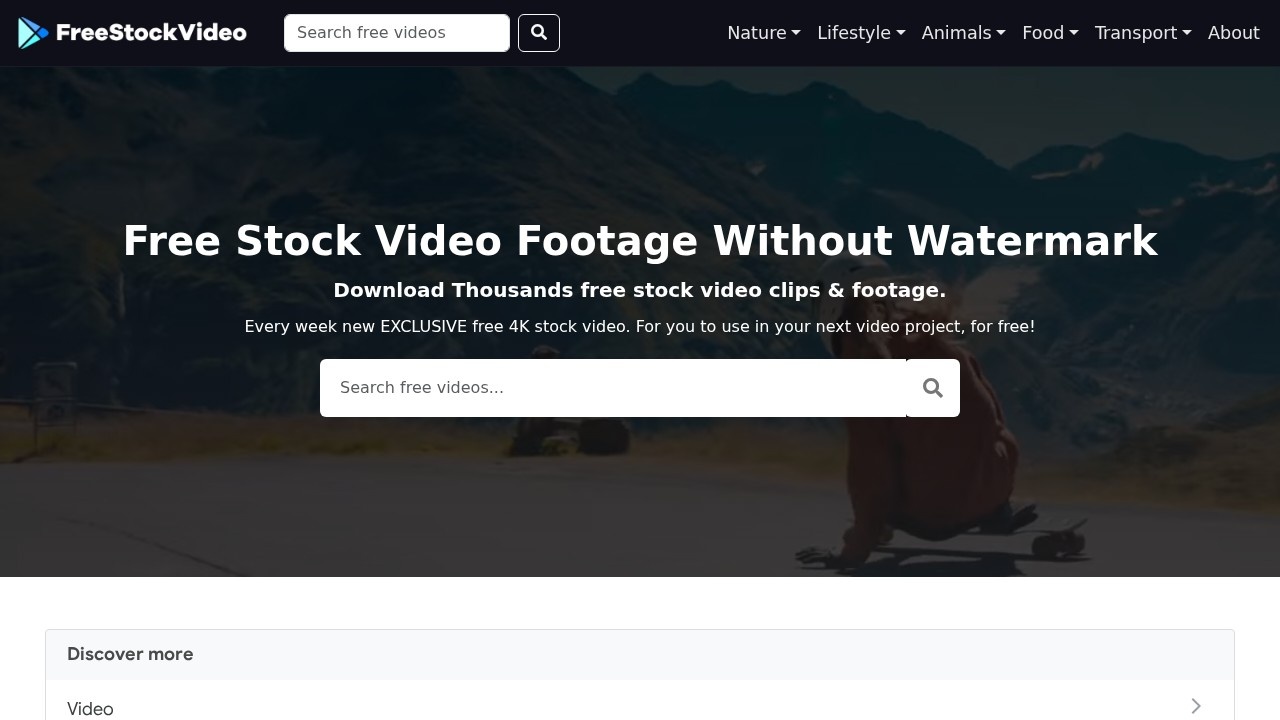Click inside the navbar search input field
This screenshot has width=1280, height=720.
[x=396, y=32]
